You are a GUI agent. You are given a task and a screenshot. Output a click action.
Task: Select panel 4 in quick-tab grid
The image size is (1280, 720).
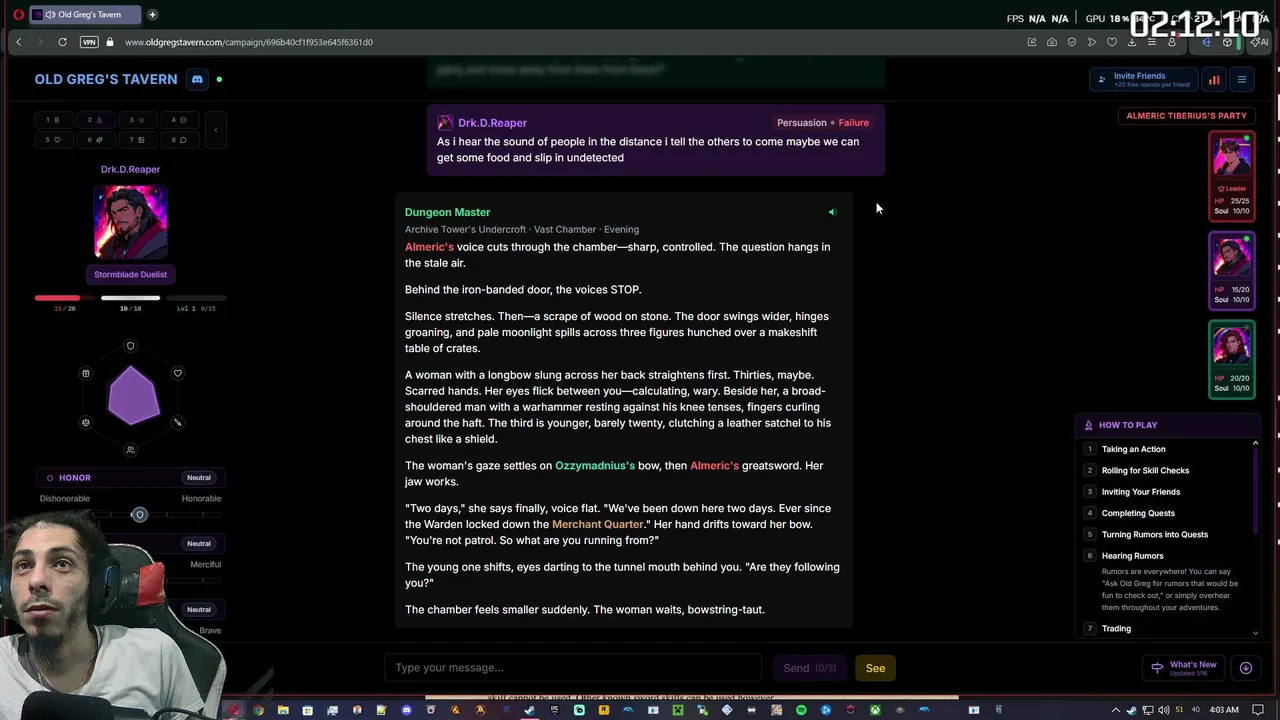coord(179,120)
